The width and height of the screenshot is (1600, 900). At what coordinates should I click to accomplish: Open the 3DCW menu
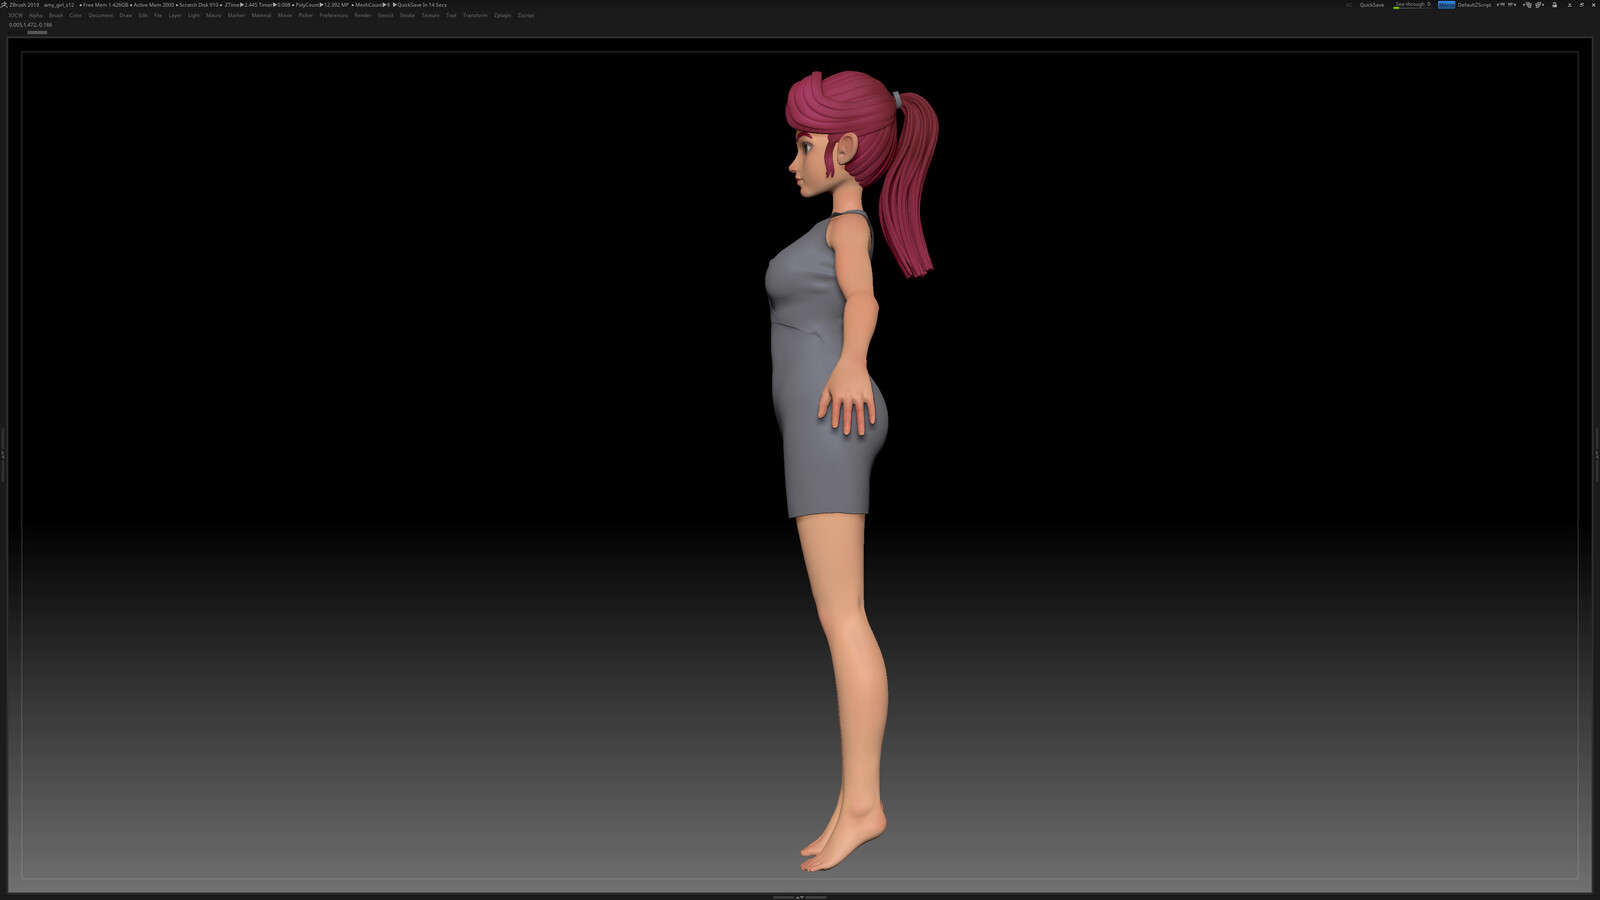pos(15,15)
